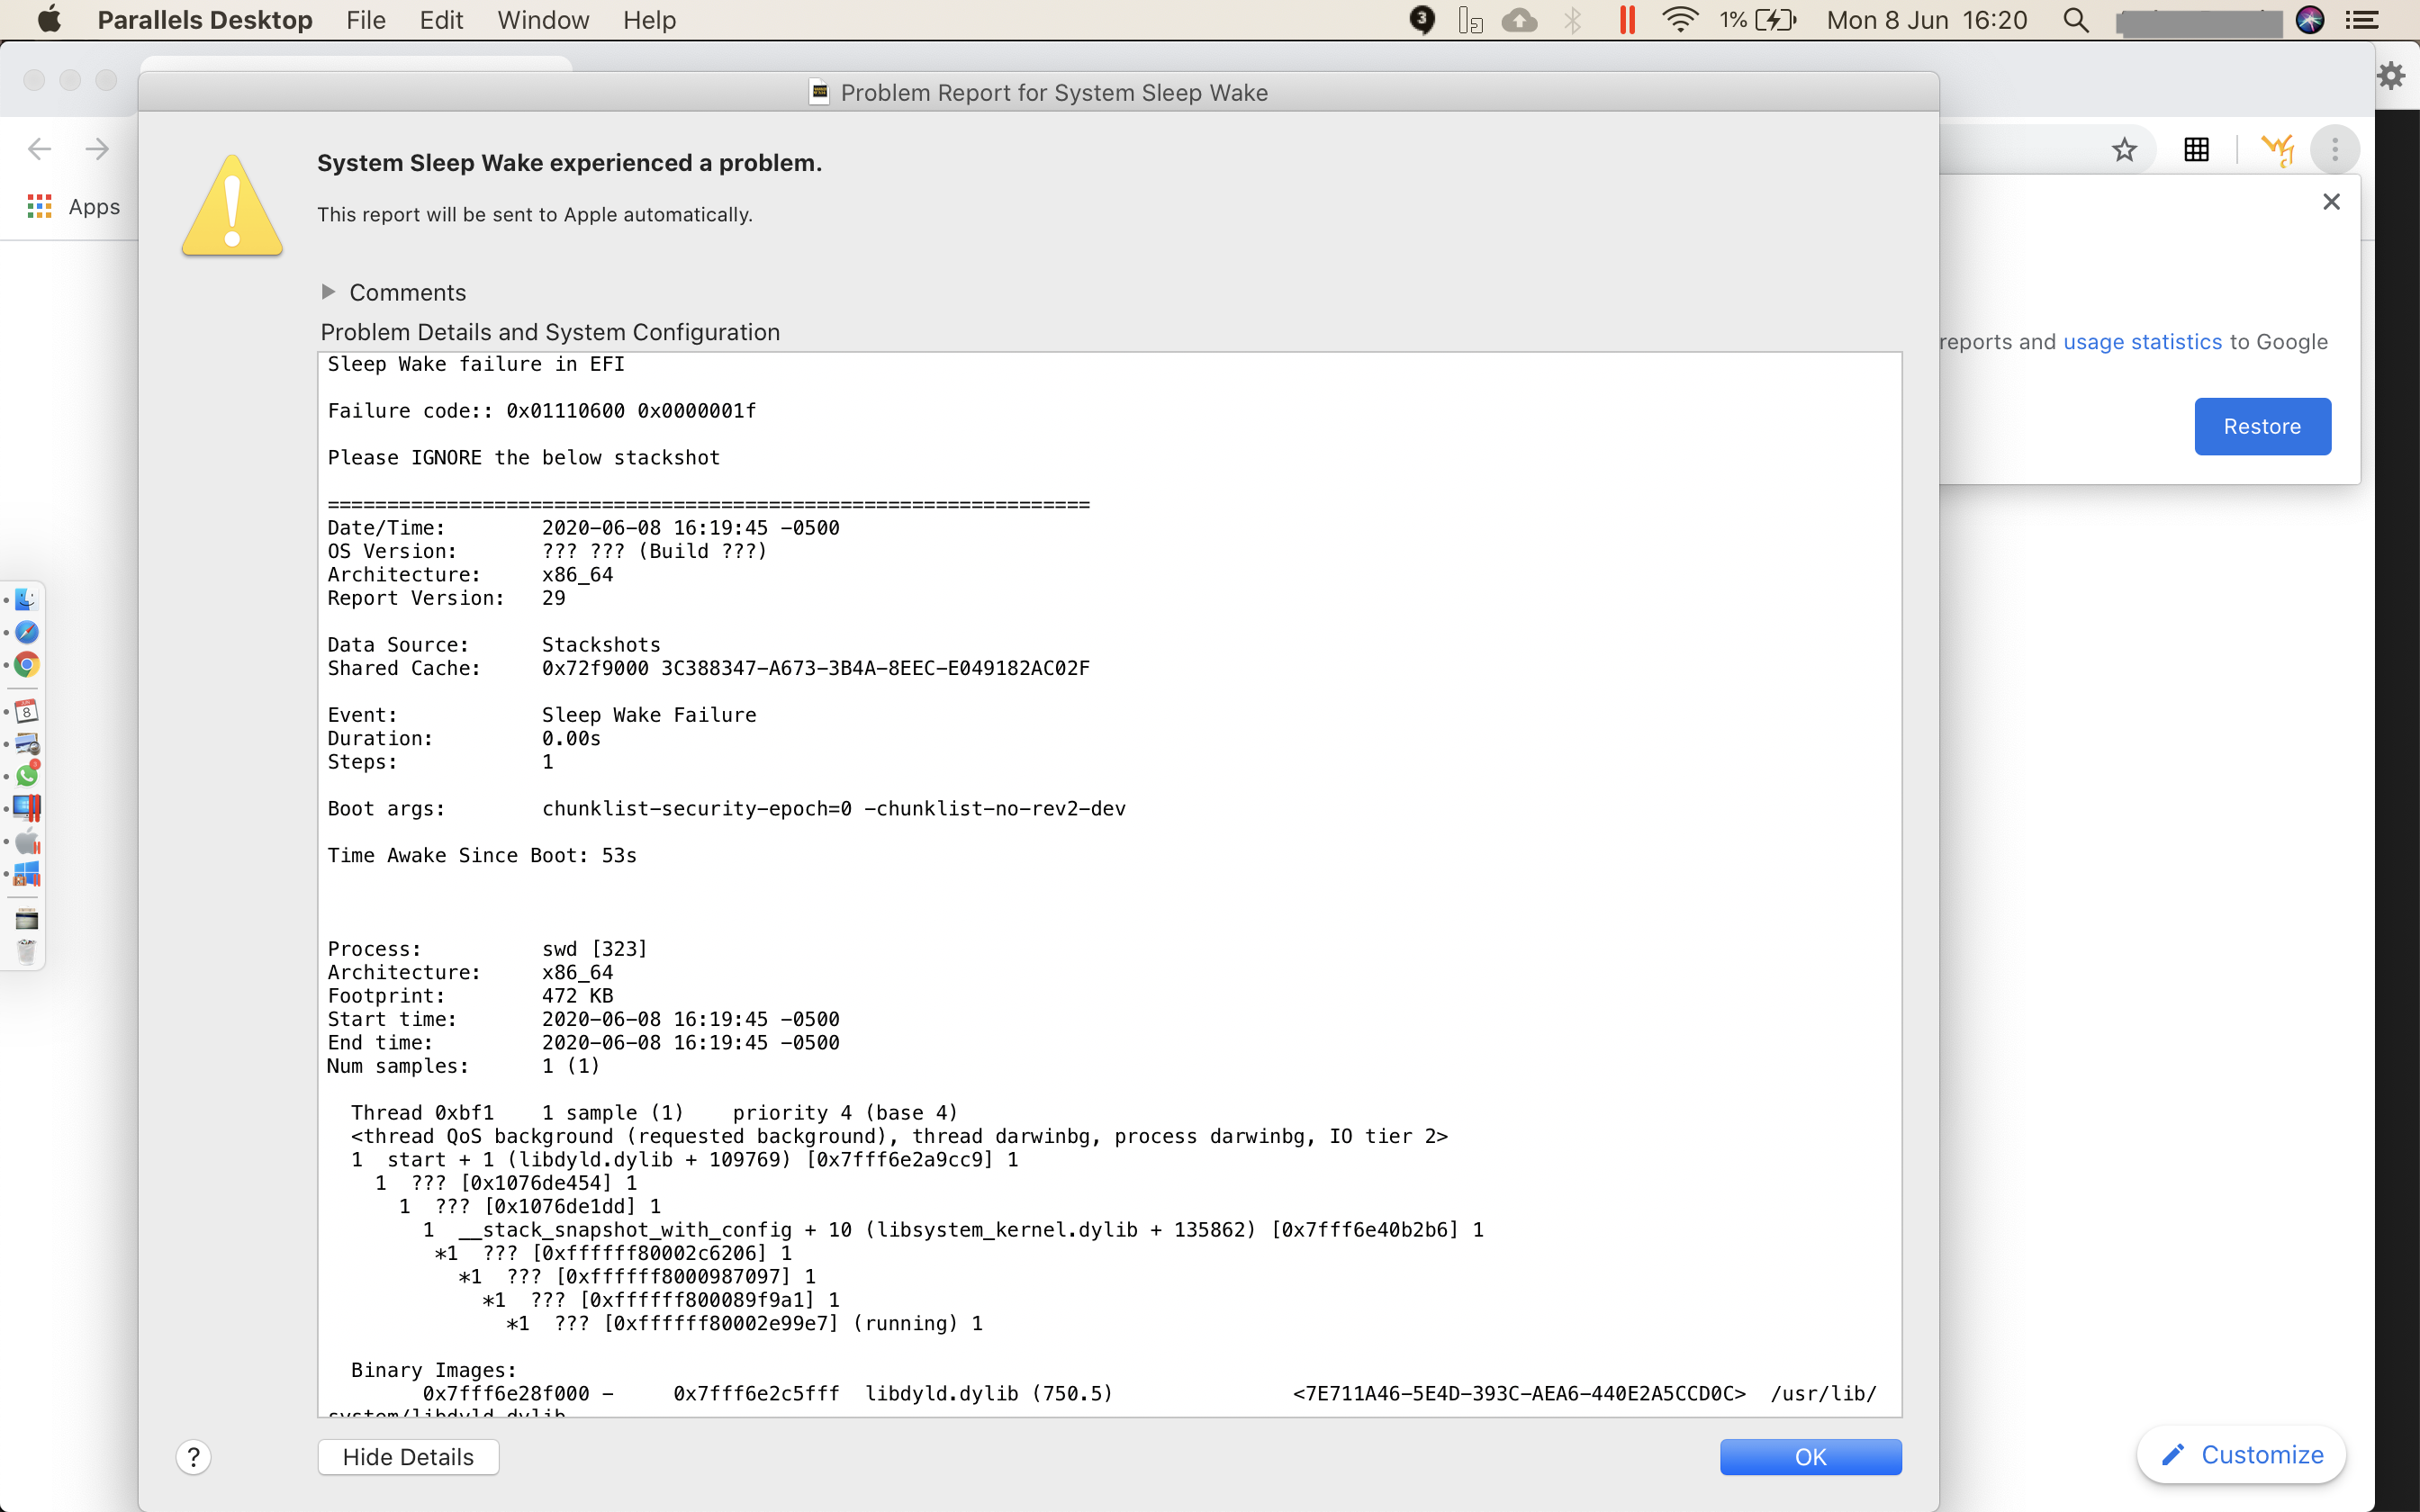Open Safari from the dock
The width and height of the screenshot is (2420, 1512).
point(27,632)
